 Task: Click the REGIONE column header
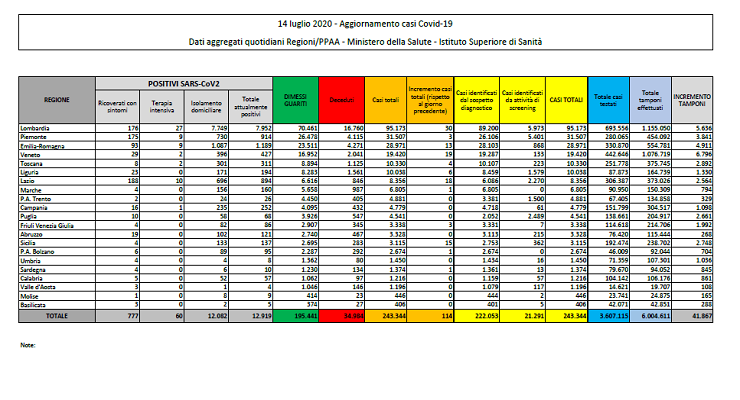(55, 100)
